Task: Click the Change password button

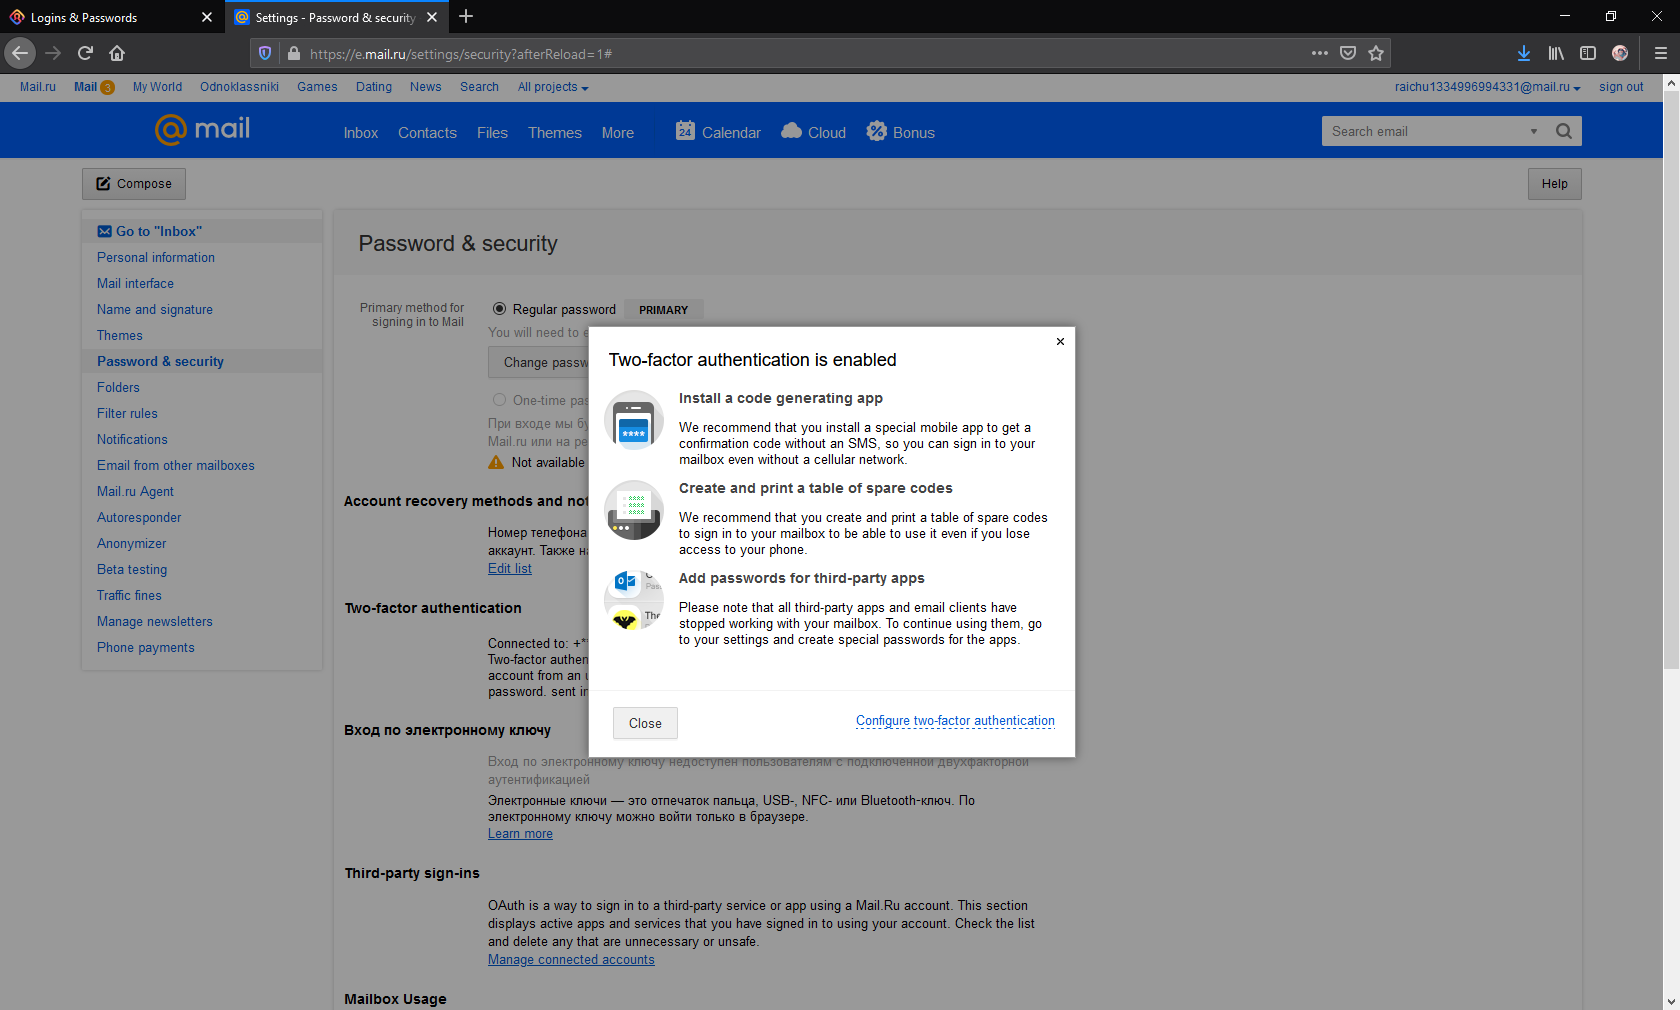Action: point(539,363)
